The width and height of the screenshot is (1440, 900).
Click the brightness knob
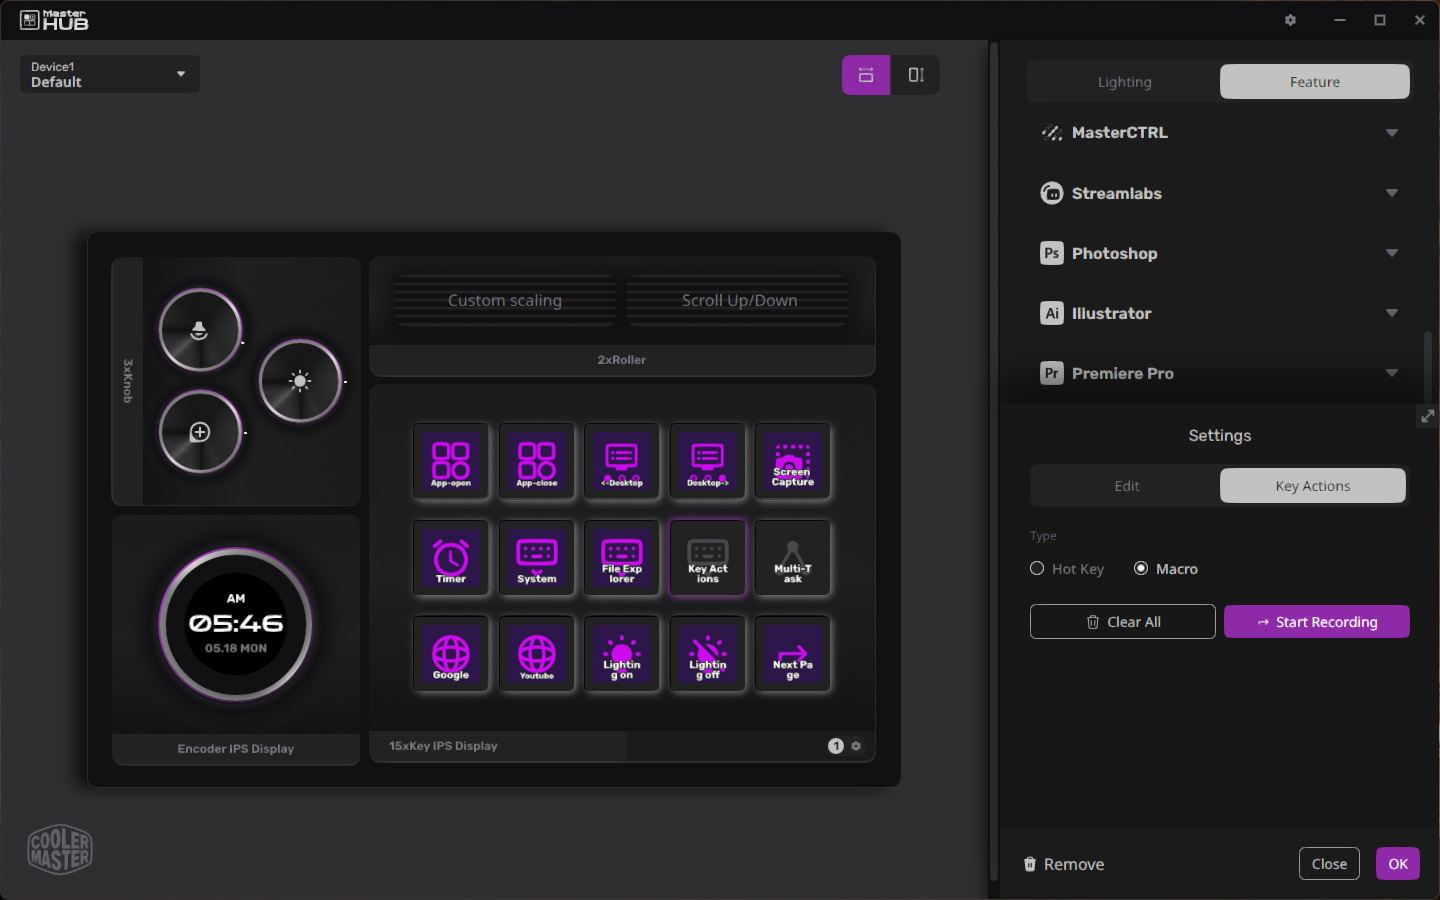[x=300, y=381]
